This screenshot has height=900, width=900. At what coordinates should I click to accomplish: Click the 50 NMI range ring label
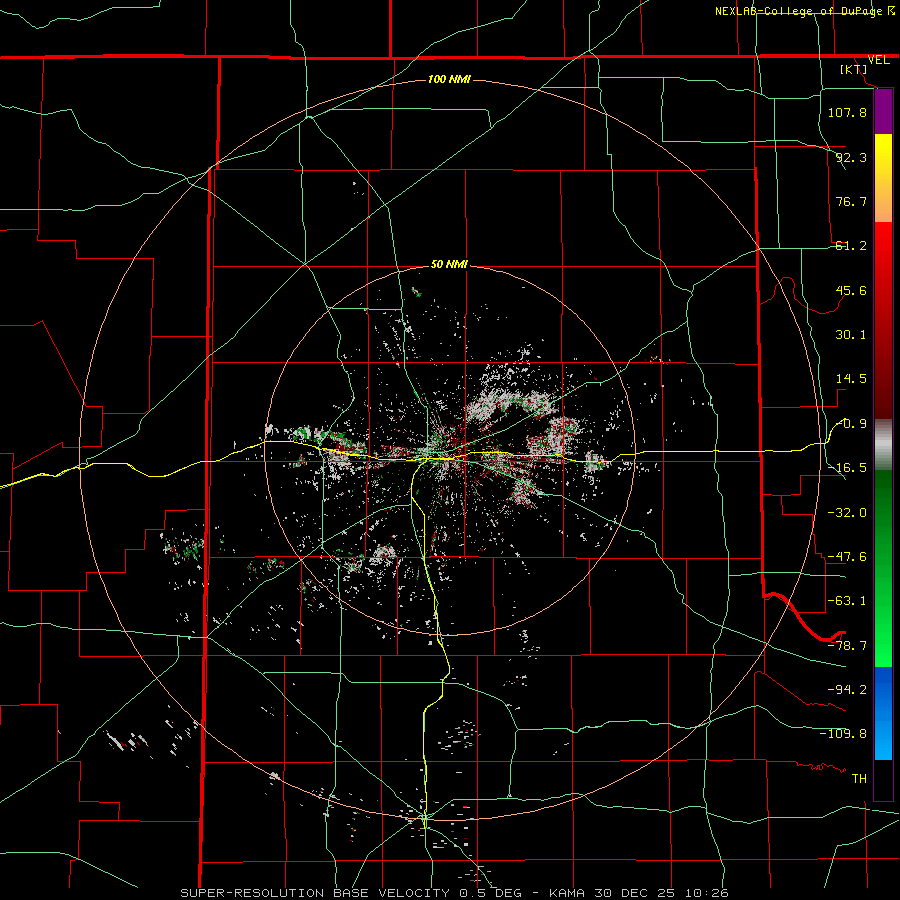tap(449, 264)
